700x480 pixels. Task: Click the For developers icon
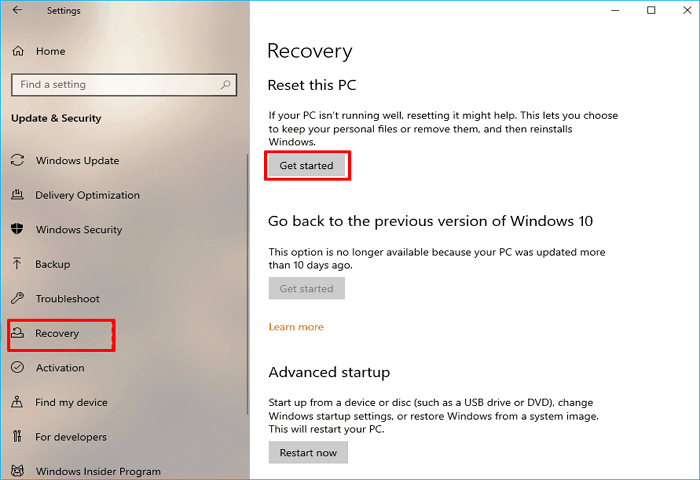(x=17, y=437)
